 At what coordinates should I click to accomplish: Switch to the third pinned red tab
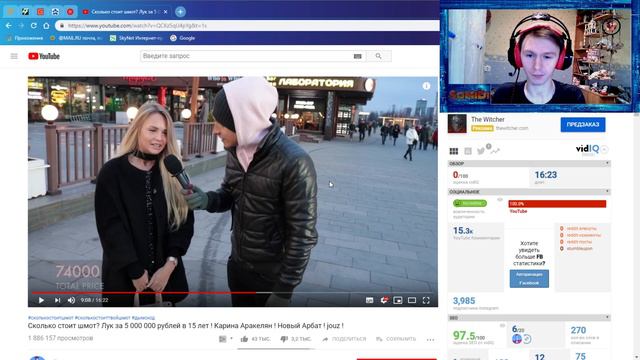click(40, 11)
